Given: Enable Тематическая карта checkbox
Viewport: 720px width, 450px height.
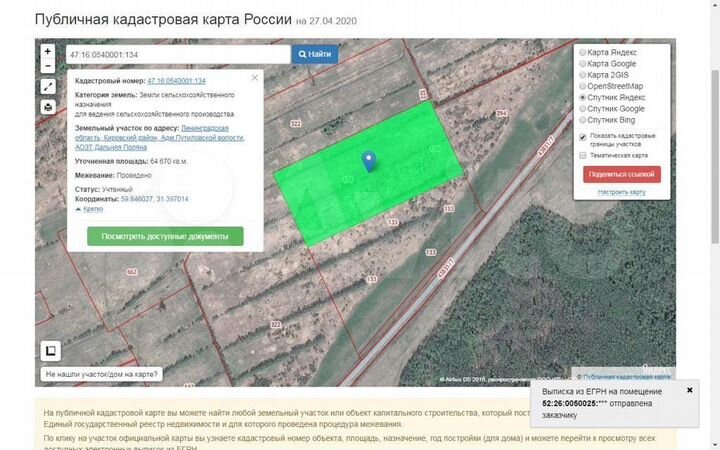Looking at the screenshot, I should tap(583, 155).
